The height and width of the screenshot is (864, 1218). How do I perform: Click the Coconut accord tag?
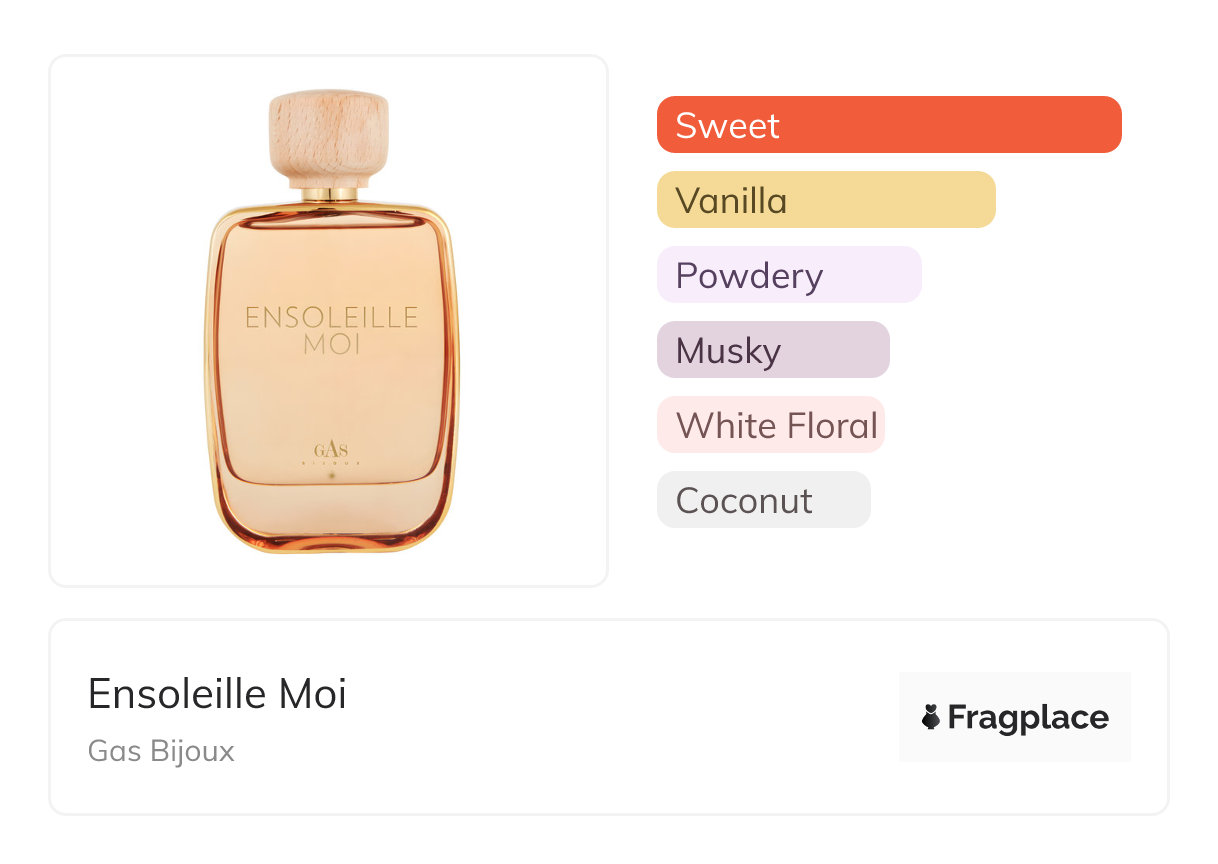[x=763, y=500]
